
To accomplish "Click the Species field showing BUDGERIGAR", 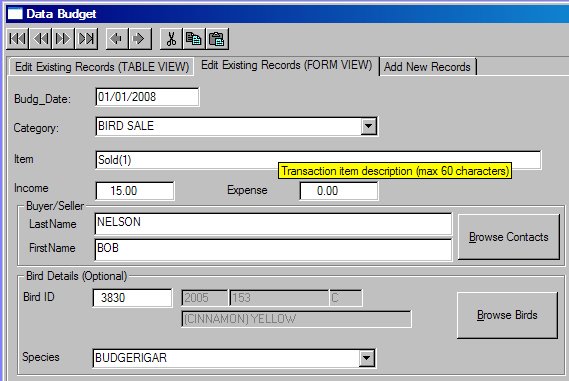I will 234,358.
